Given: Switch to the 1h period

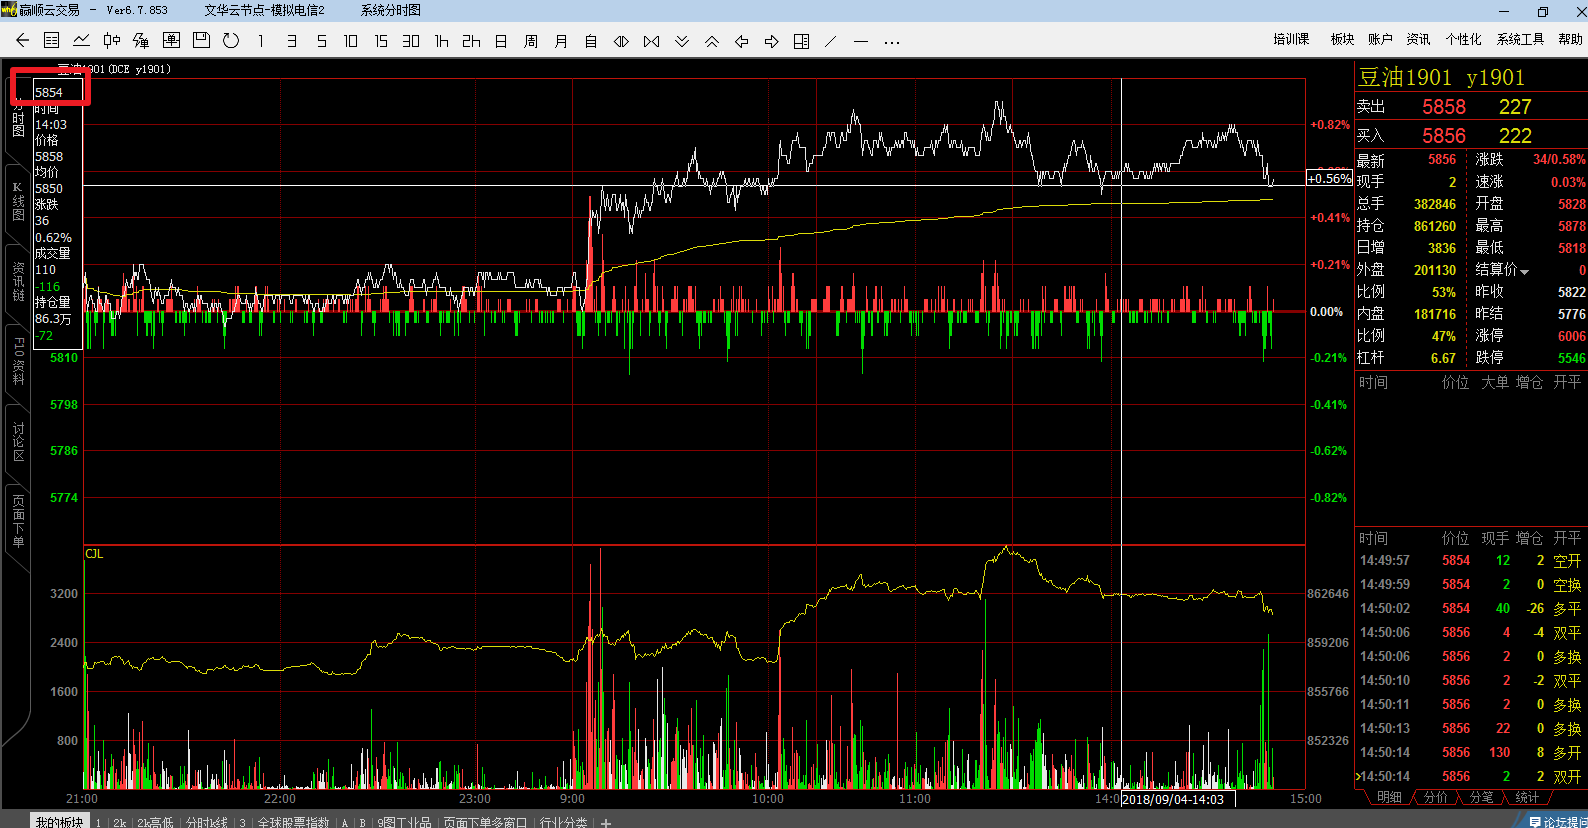Looking at the screenshot, I should pyautogui.click(x=441, y=41).
